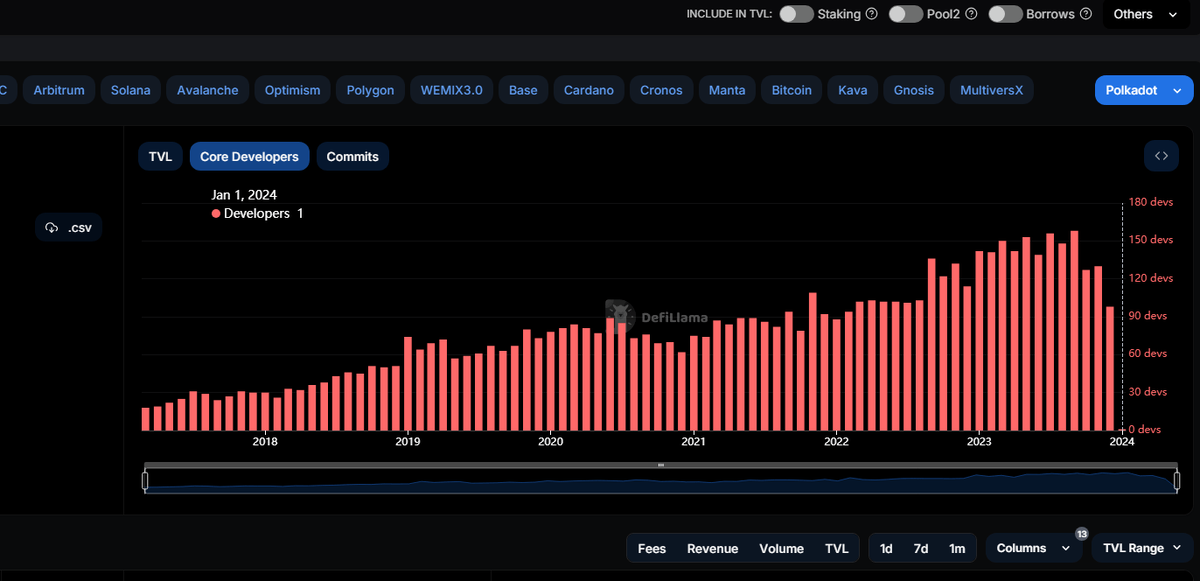Screen dimensions: 1200x581
Task: Click the 2019 x-axis label
Action: click(x=408, y=441)
